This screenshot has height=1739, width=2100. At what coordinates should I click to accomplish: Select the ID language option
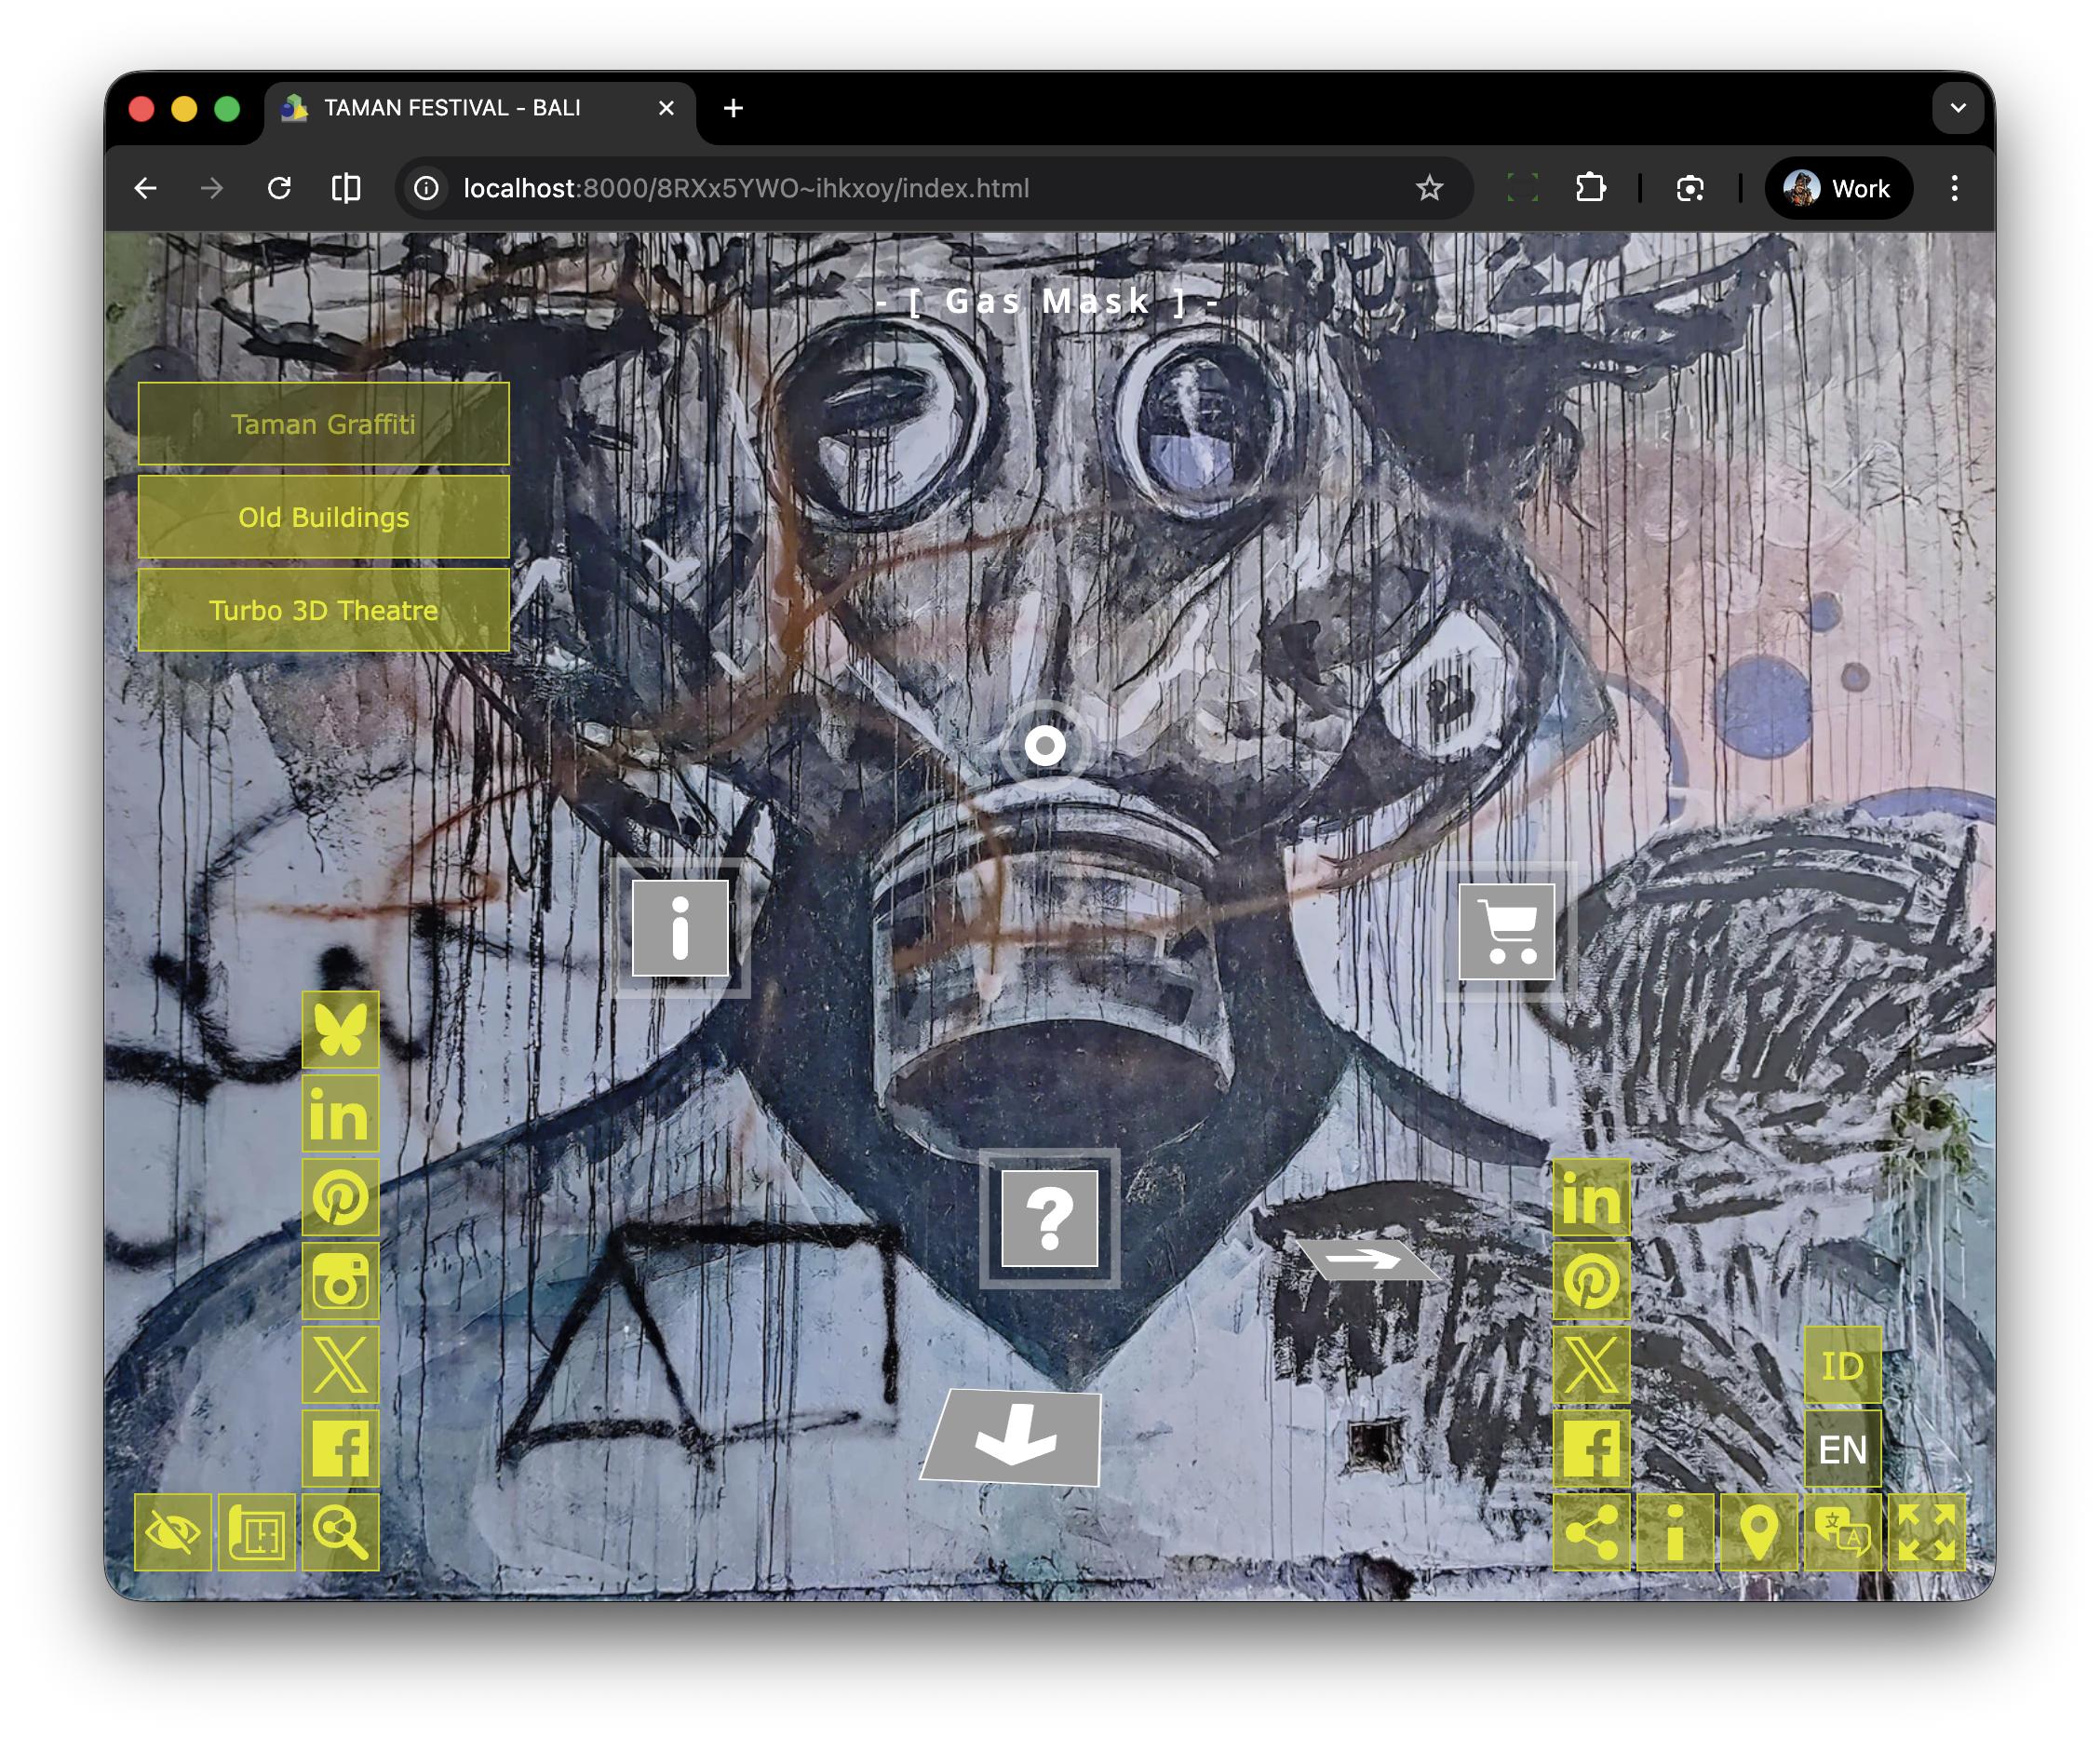point(1842,1365)
